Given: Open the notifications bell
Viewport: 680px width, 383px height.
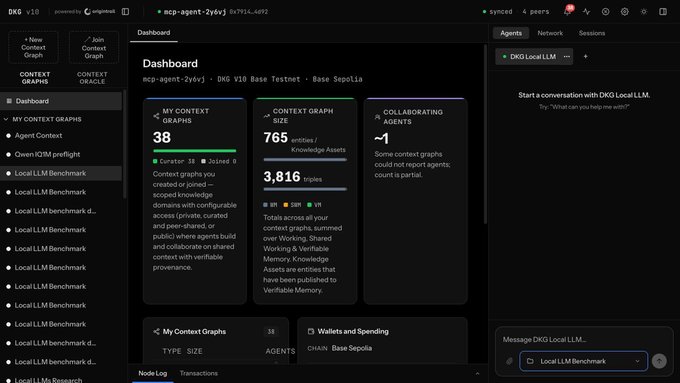Looking at the screenshot, I should [x=567, y=12].
